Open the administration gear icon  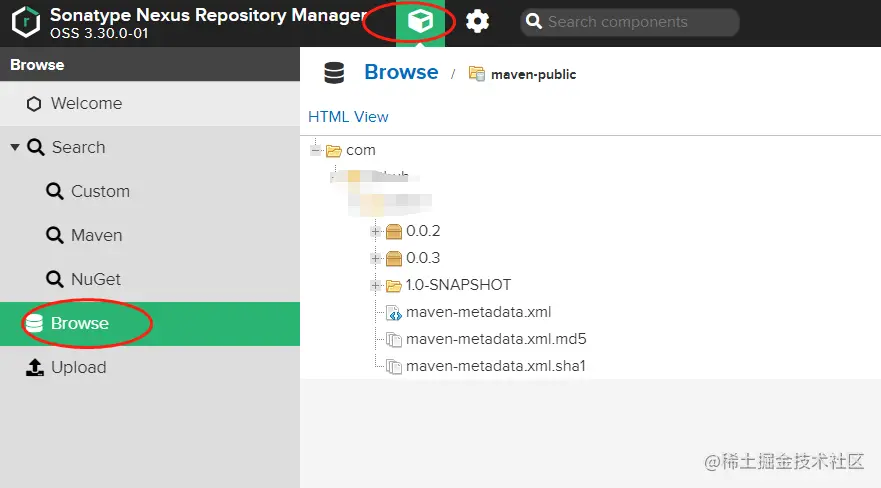[478, 22]
